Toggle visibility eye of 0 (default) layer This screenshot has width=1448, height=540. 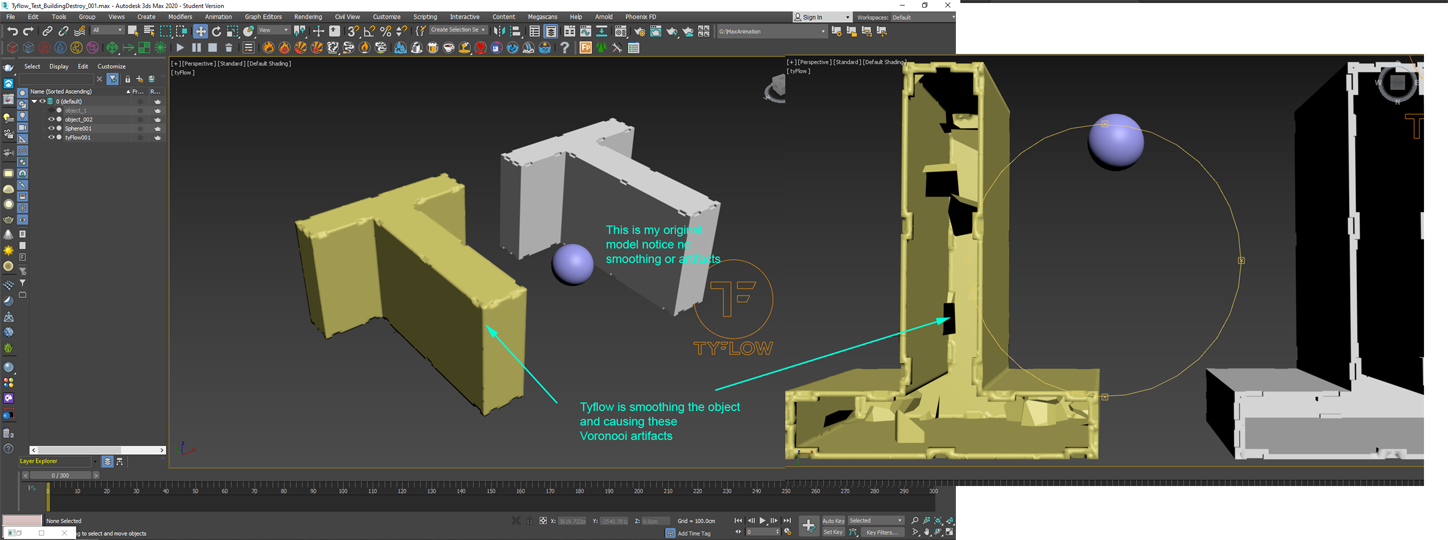42,101
